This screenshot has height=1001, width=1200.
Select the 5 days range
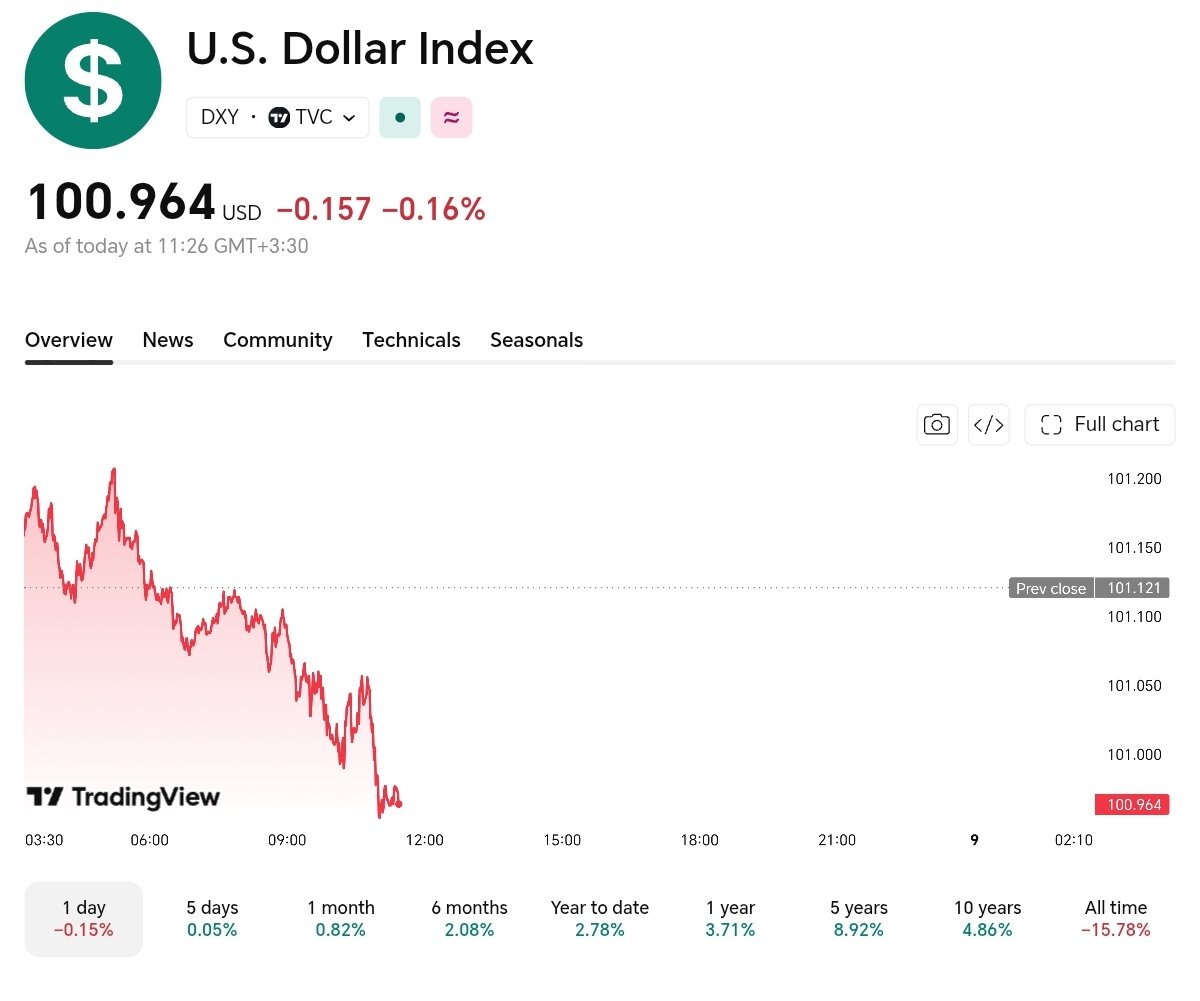(x=212, y=919)
